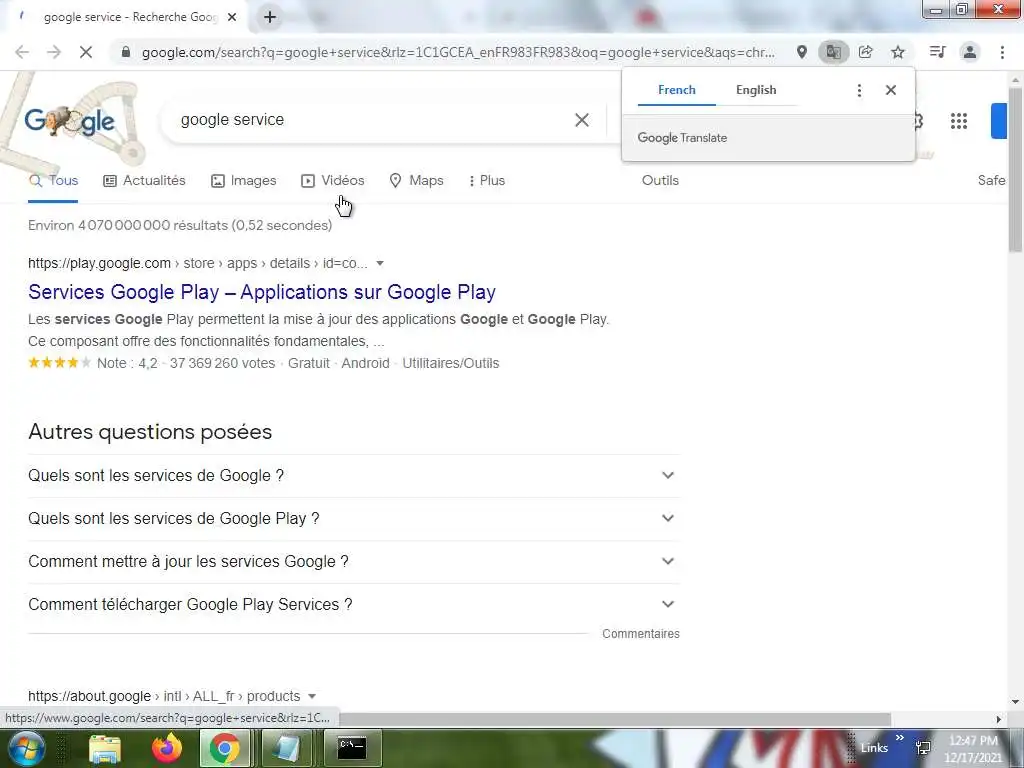Clear the search box with X
Screen dimensions: 1024x768
(581, 120)
